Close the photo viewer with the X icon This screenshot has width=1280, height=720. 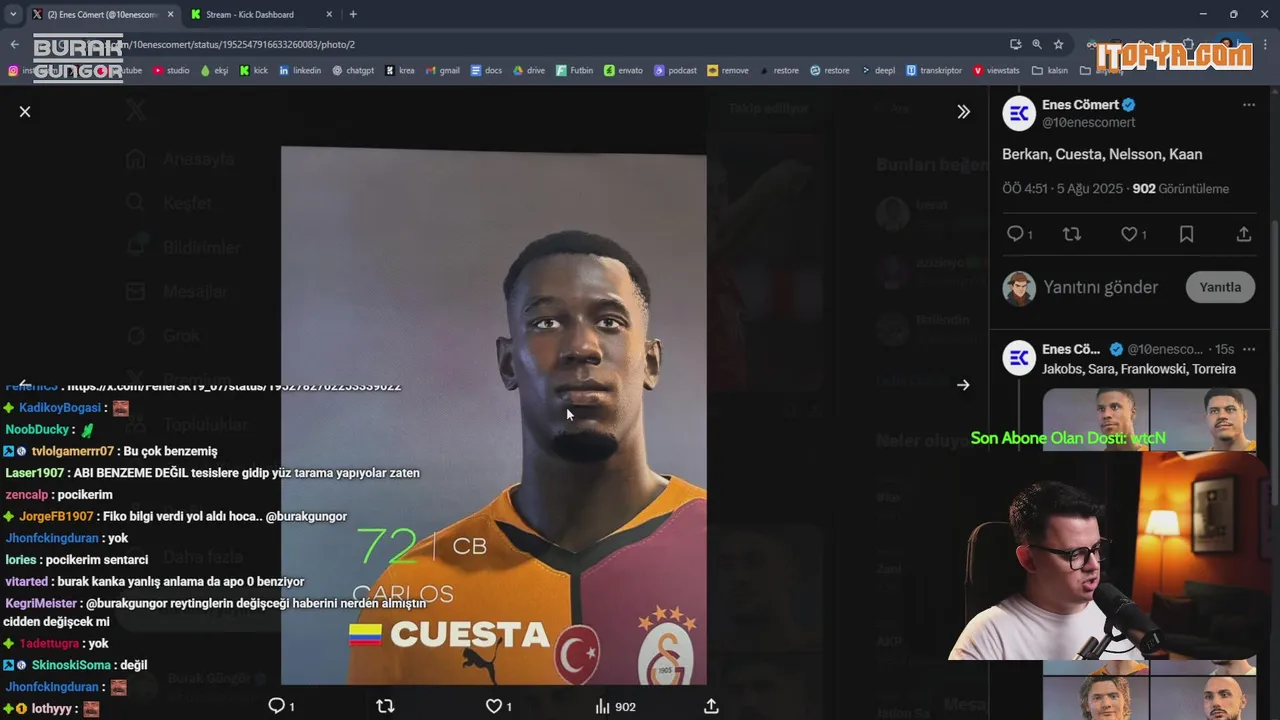[x=25, y=111]
